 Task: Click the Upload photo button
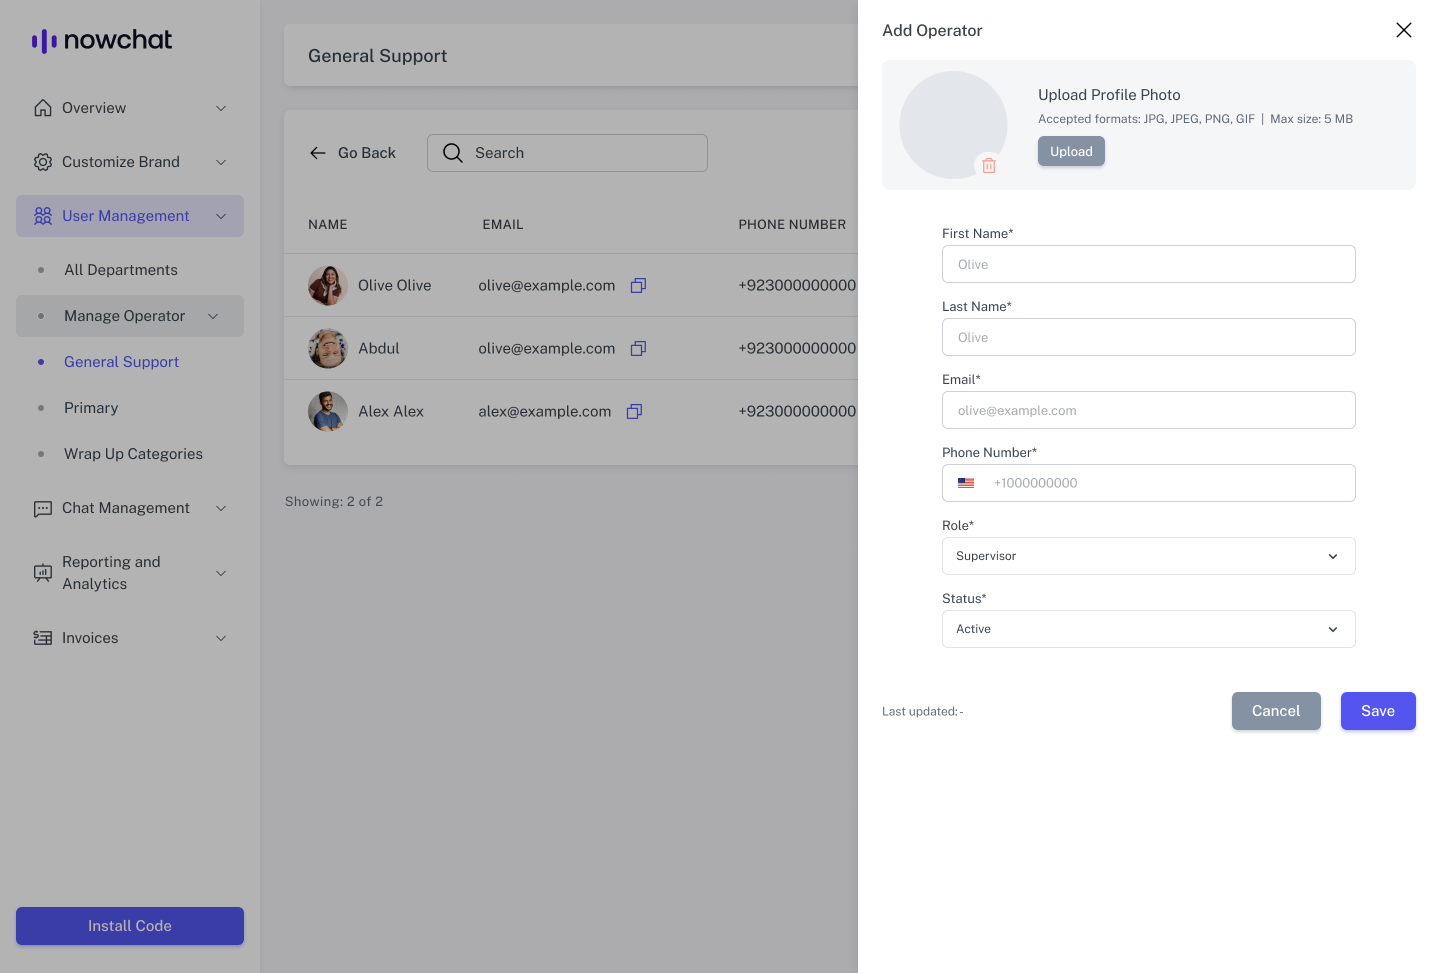pyautogui.click(x=1071, y=152)
